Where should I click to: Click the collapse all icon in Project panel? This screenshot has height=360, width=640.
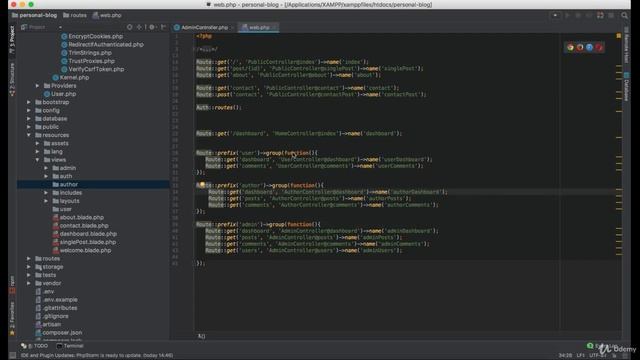[x=140, y=27]
